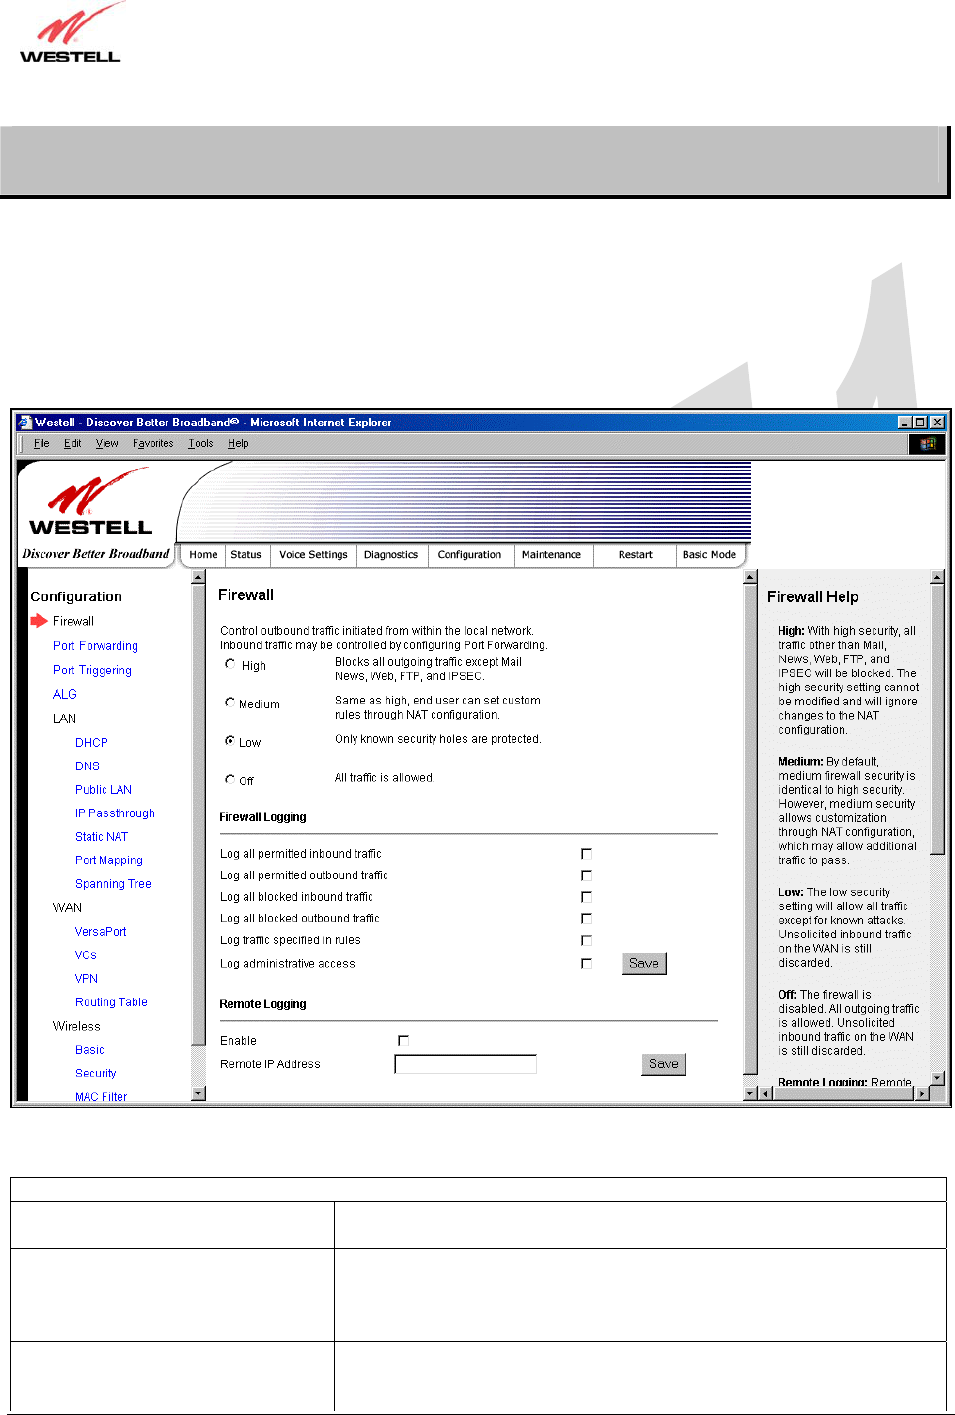Open the Public LAN link
The image size is (955, 1415).
103,790
